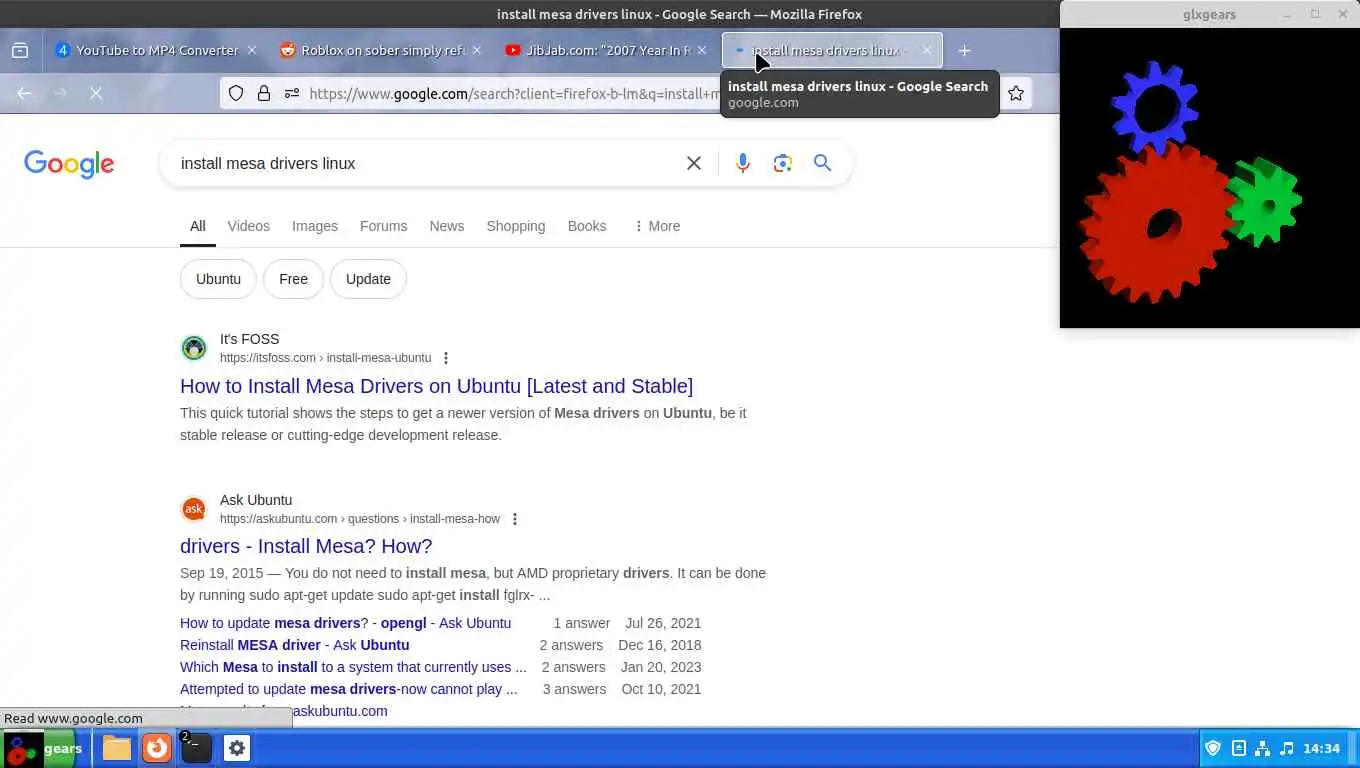Open music note tray icon
The width and height of the screenshot is (1360, 768).
point(1287,748)
